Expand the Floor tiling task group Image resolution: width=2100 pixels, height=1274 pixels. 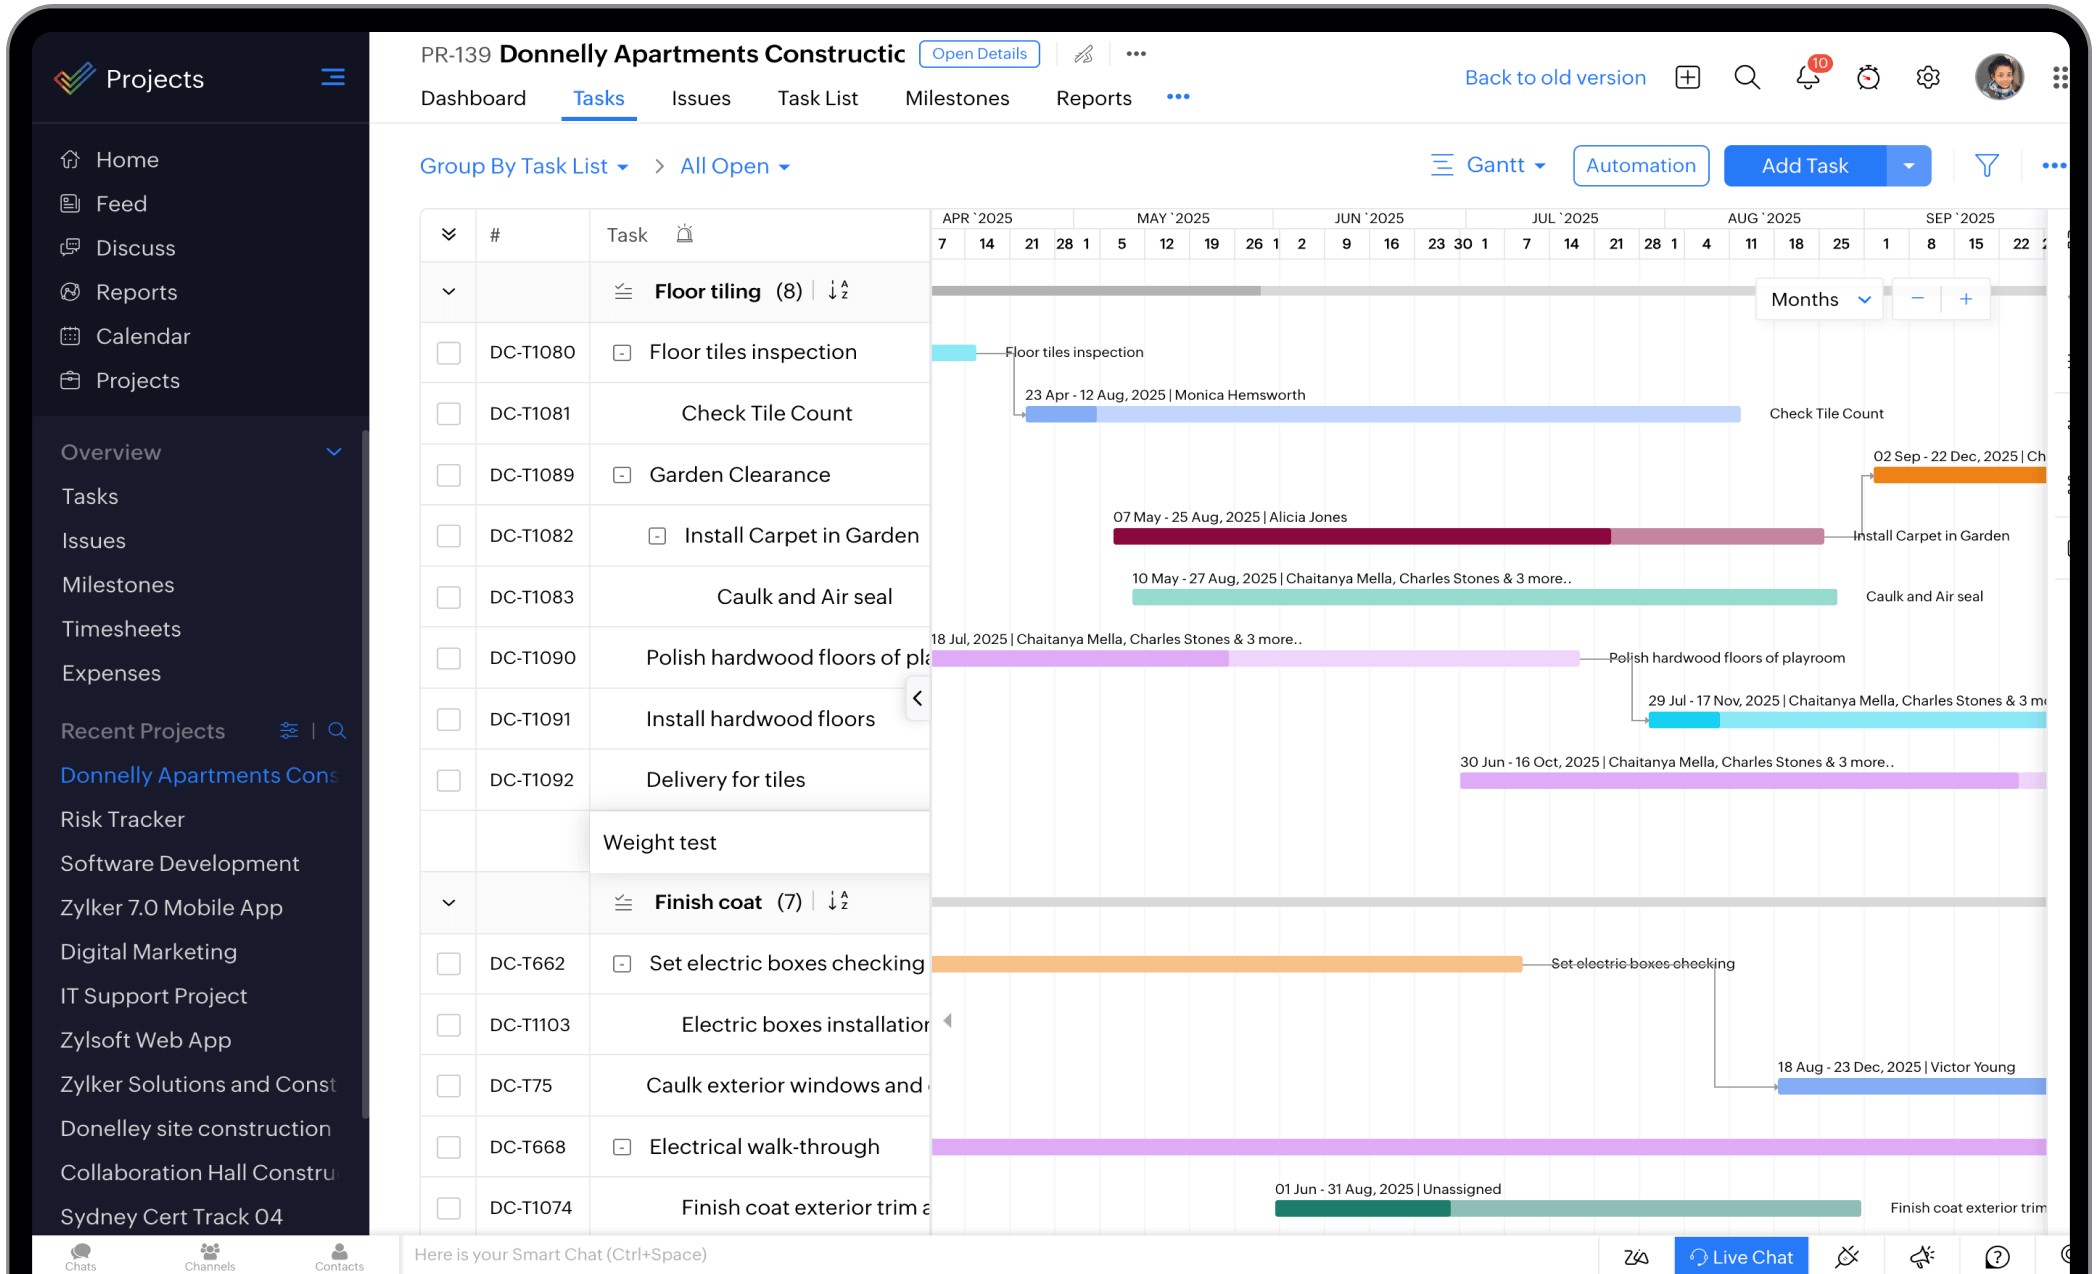click(447, 291)
